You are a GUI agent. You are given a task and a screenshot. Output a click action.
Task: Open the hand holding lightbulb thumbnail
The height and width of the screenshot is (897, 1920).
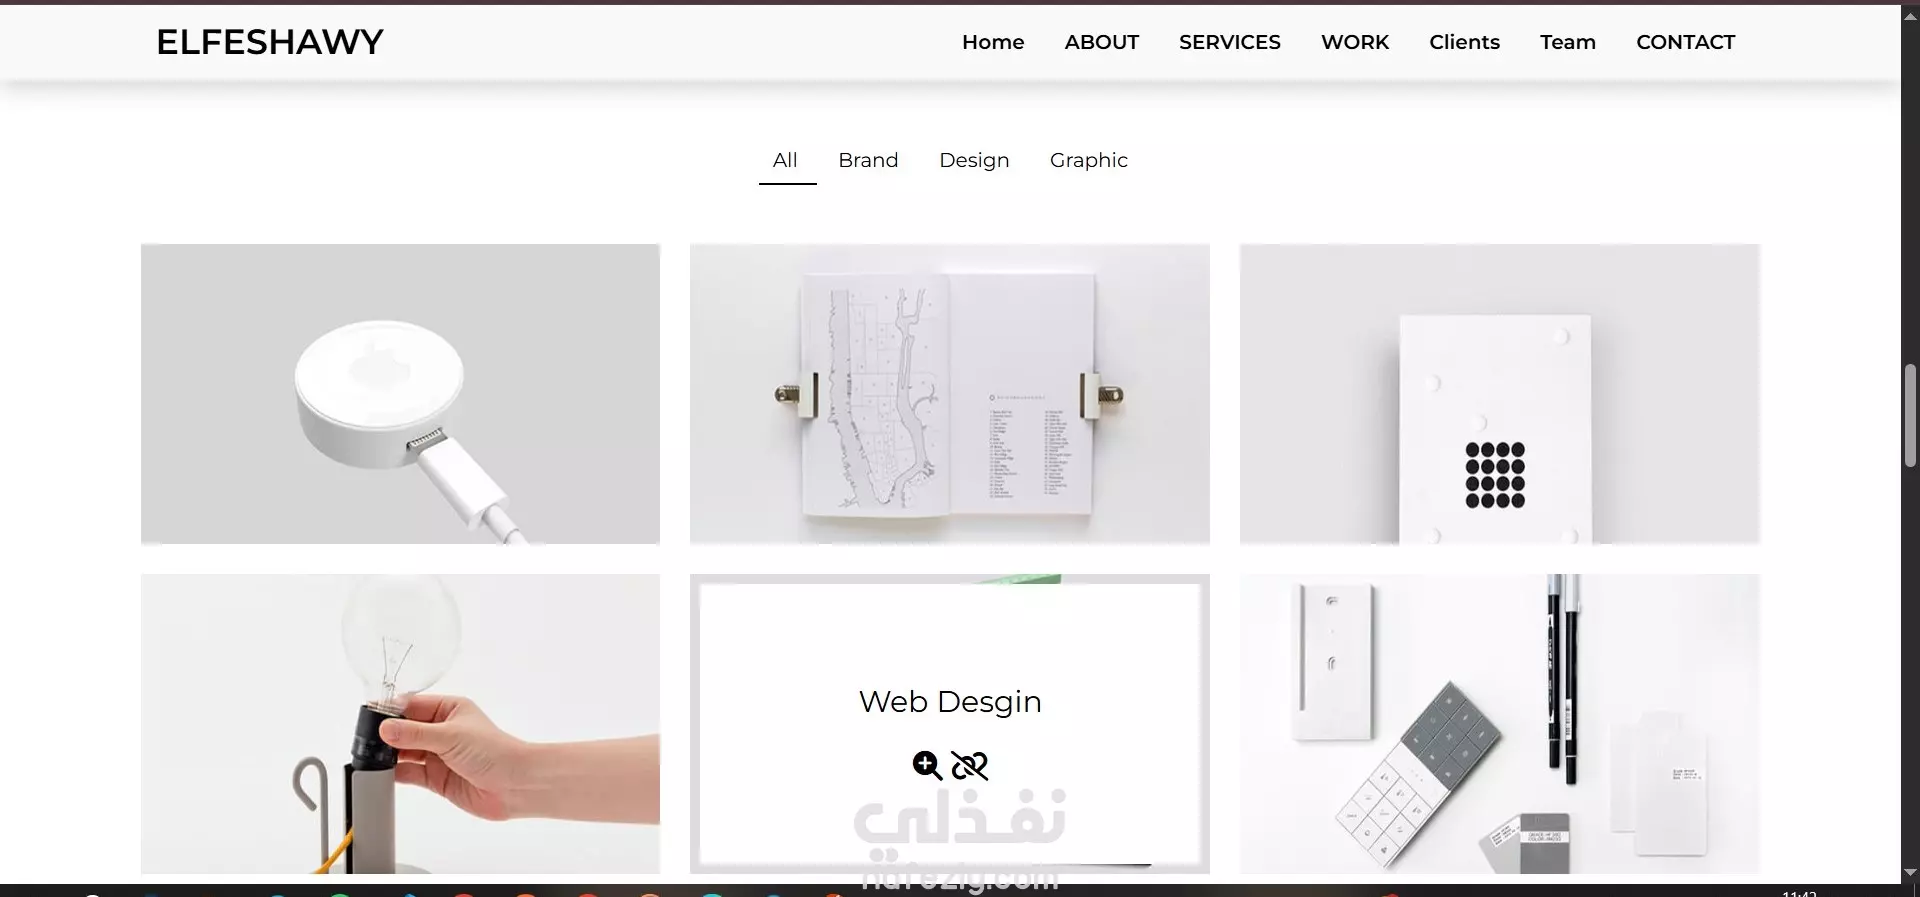(400, 724)
